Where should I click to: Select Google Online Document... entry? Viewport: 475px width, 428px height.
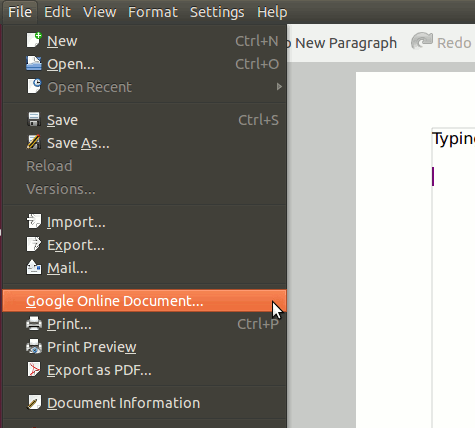[145, 301]
